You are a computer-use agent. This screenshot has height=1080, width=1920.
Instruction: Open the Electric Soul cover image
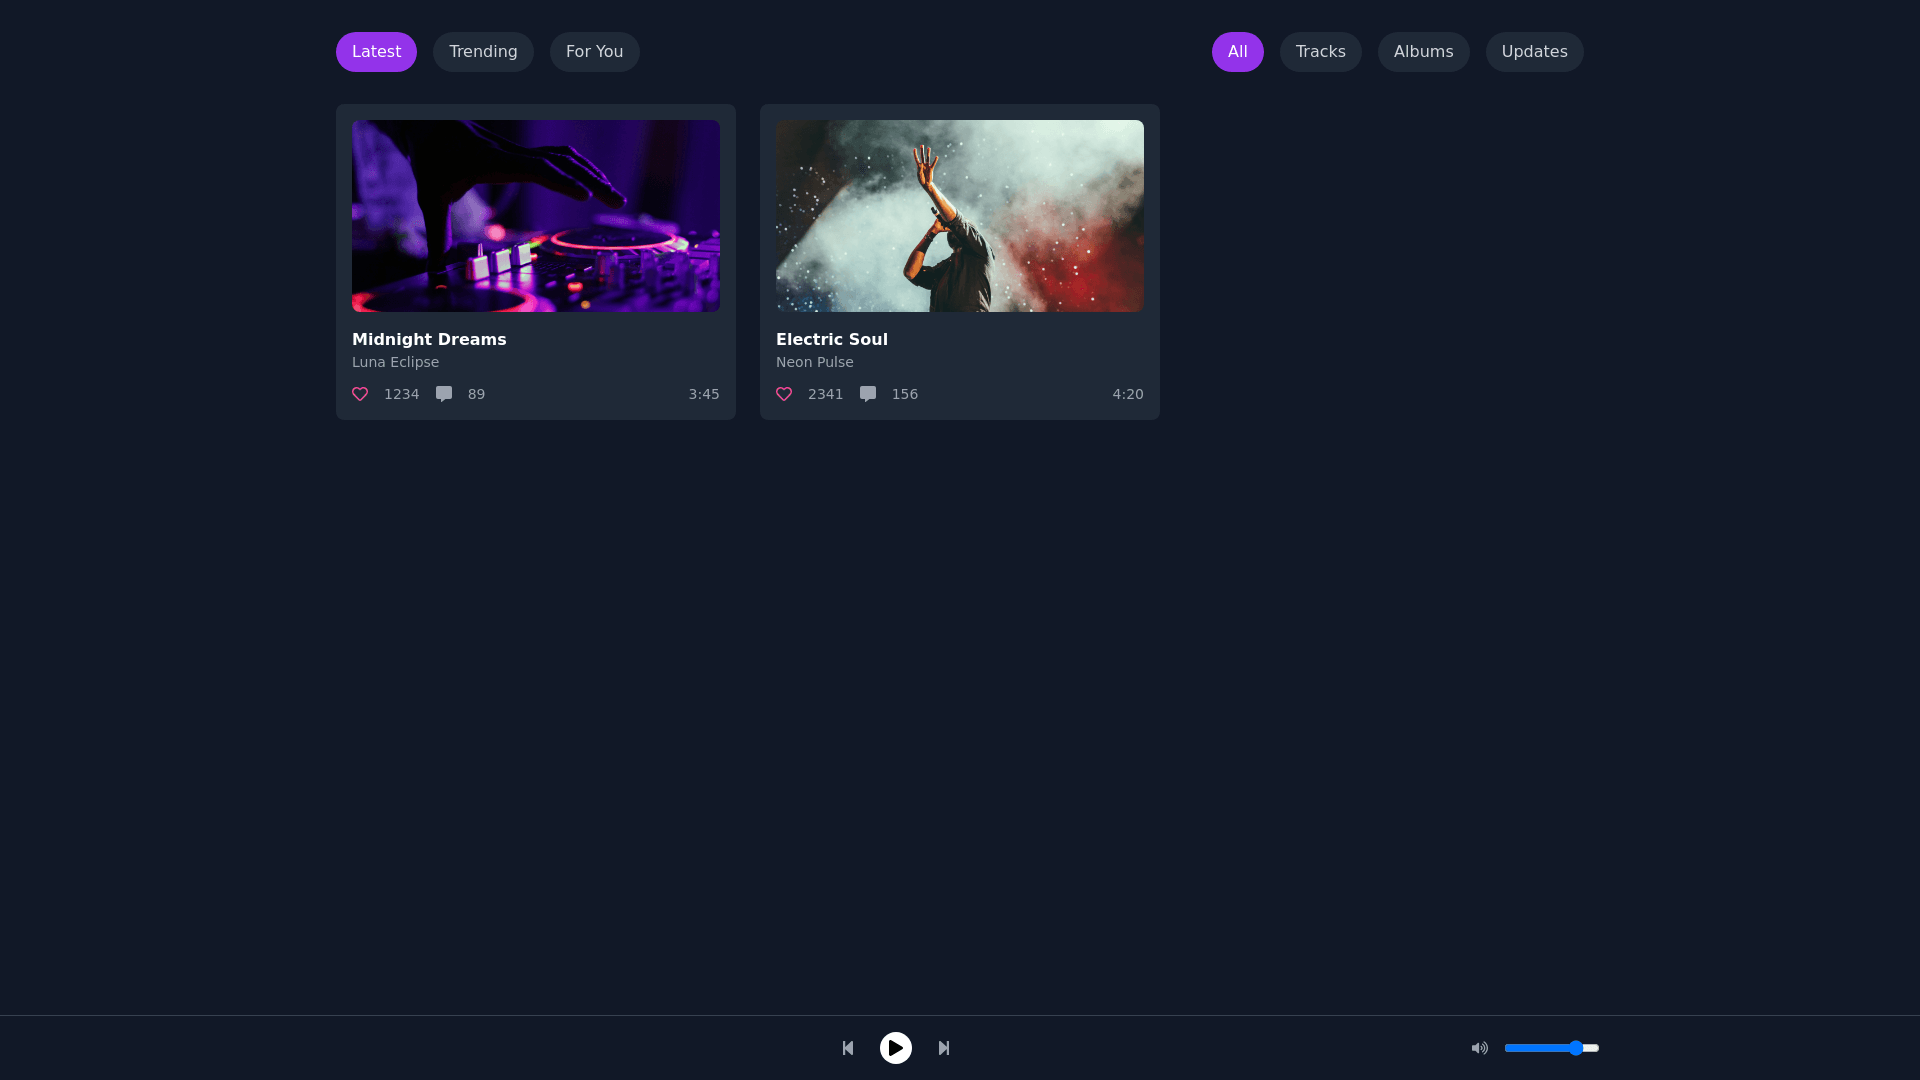click(x=960, y=216)
